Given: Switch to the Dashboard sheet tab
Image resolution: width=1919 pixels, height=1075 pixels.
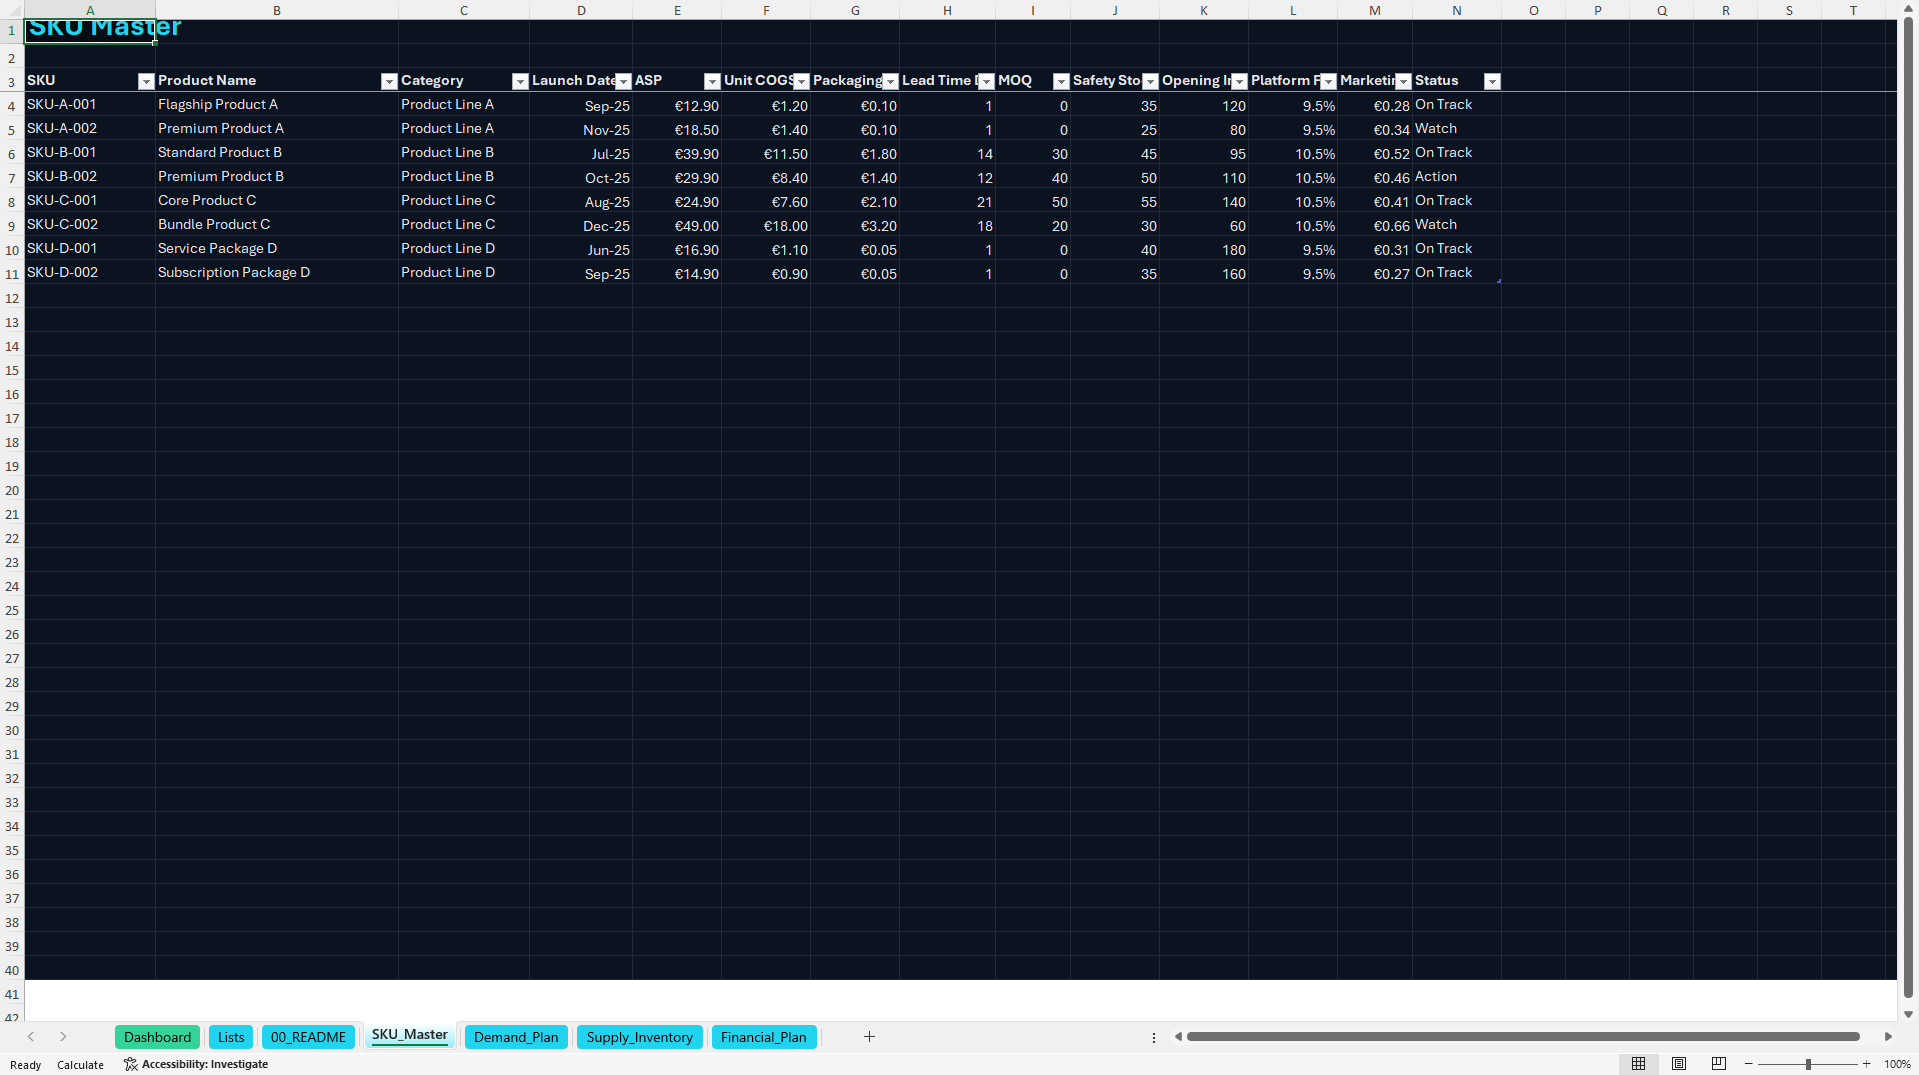Looking at the screenshot, I should click(x=157, y=1037).
